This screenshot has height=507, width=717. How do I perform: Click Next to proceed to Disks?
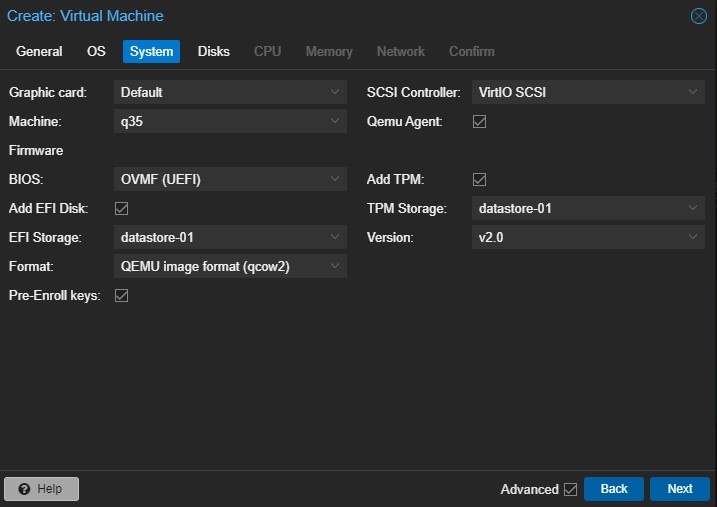tap(679, 489)
